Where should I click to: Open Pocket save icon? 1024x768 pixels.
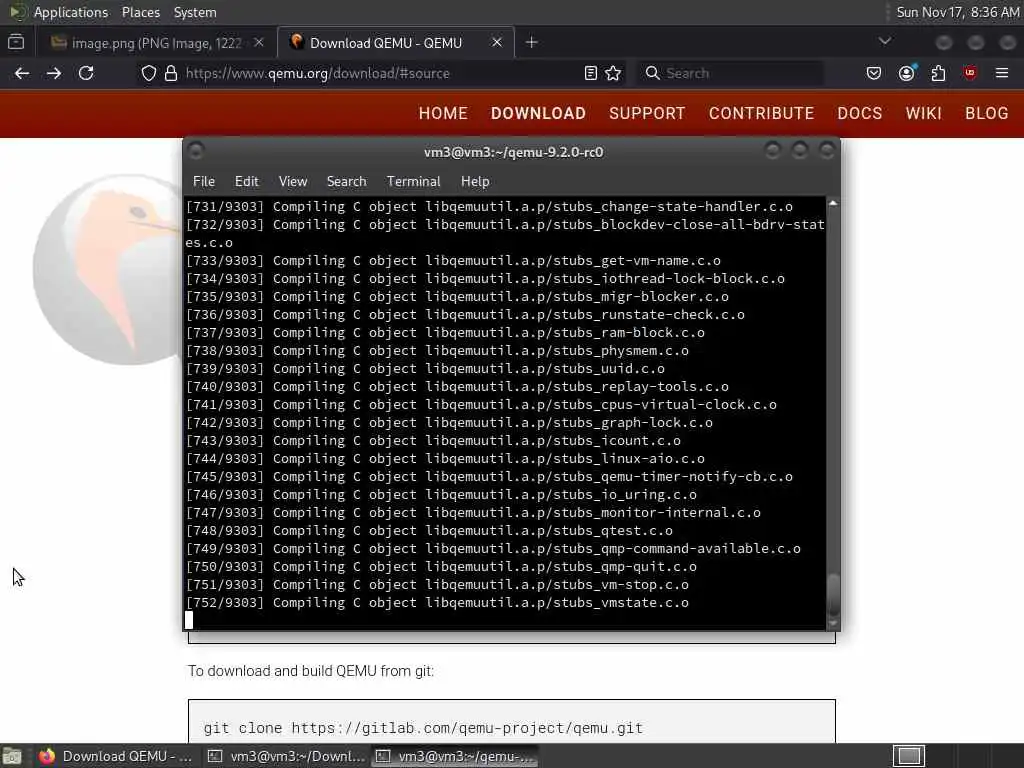[874, 73]
